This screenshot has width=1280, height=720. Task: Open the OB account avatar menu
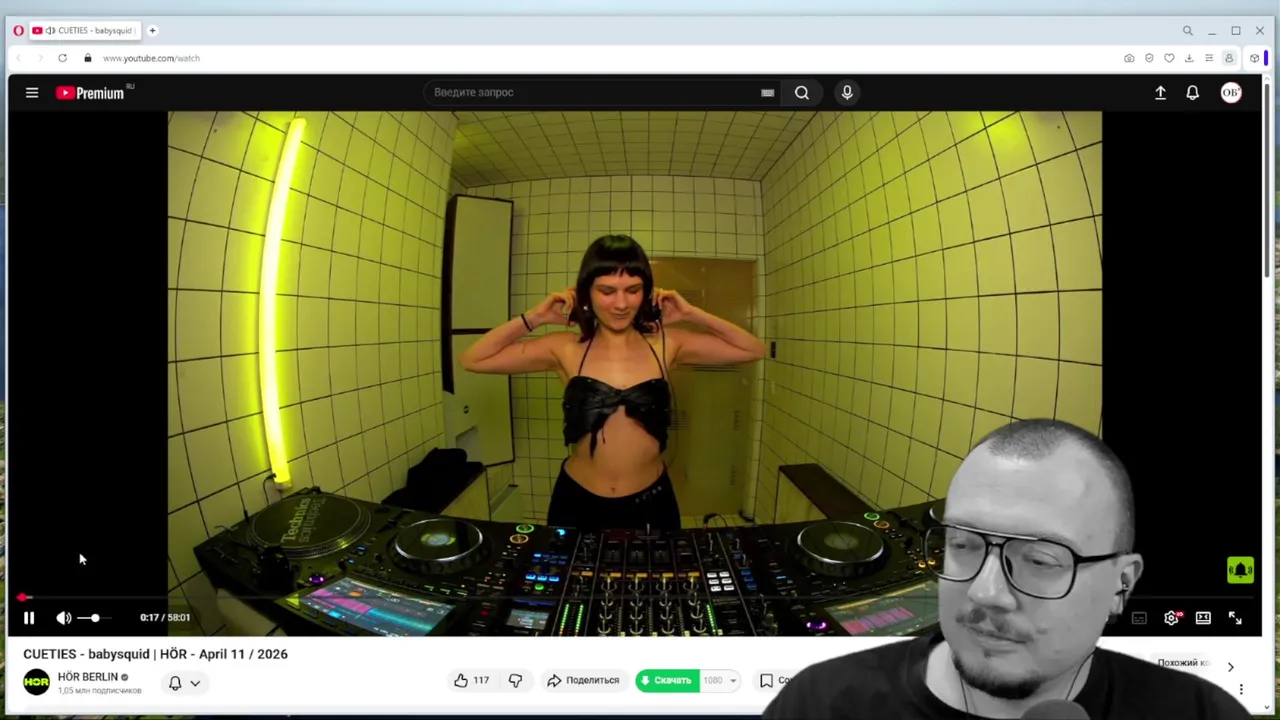coord(1231,93)
